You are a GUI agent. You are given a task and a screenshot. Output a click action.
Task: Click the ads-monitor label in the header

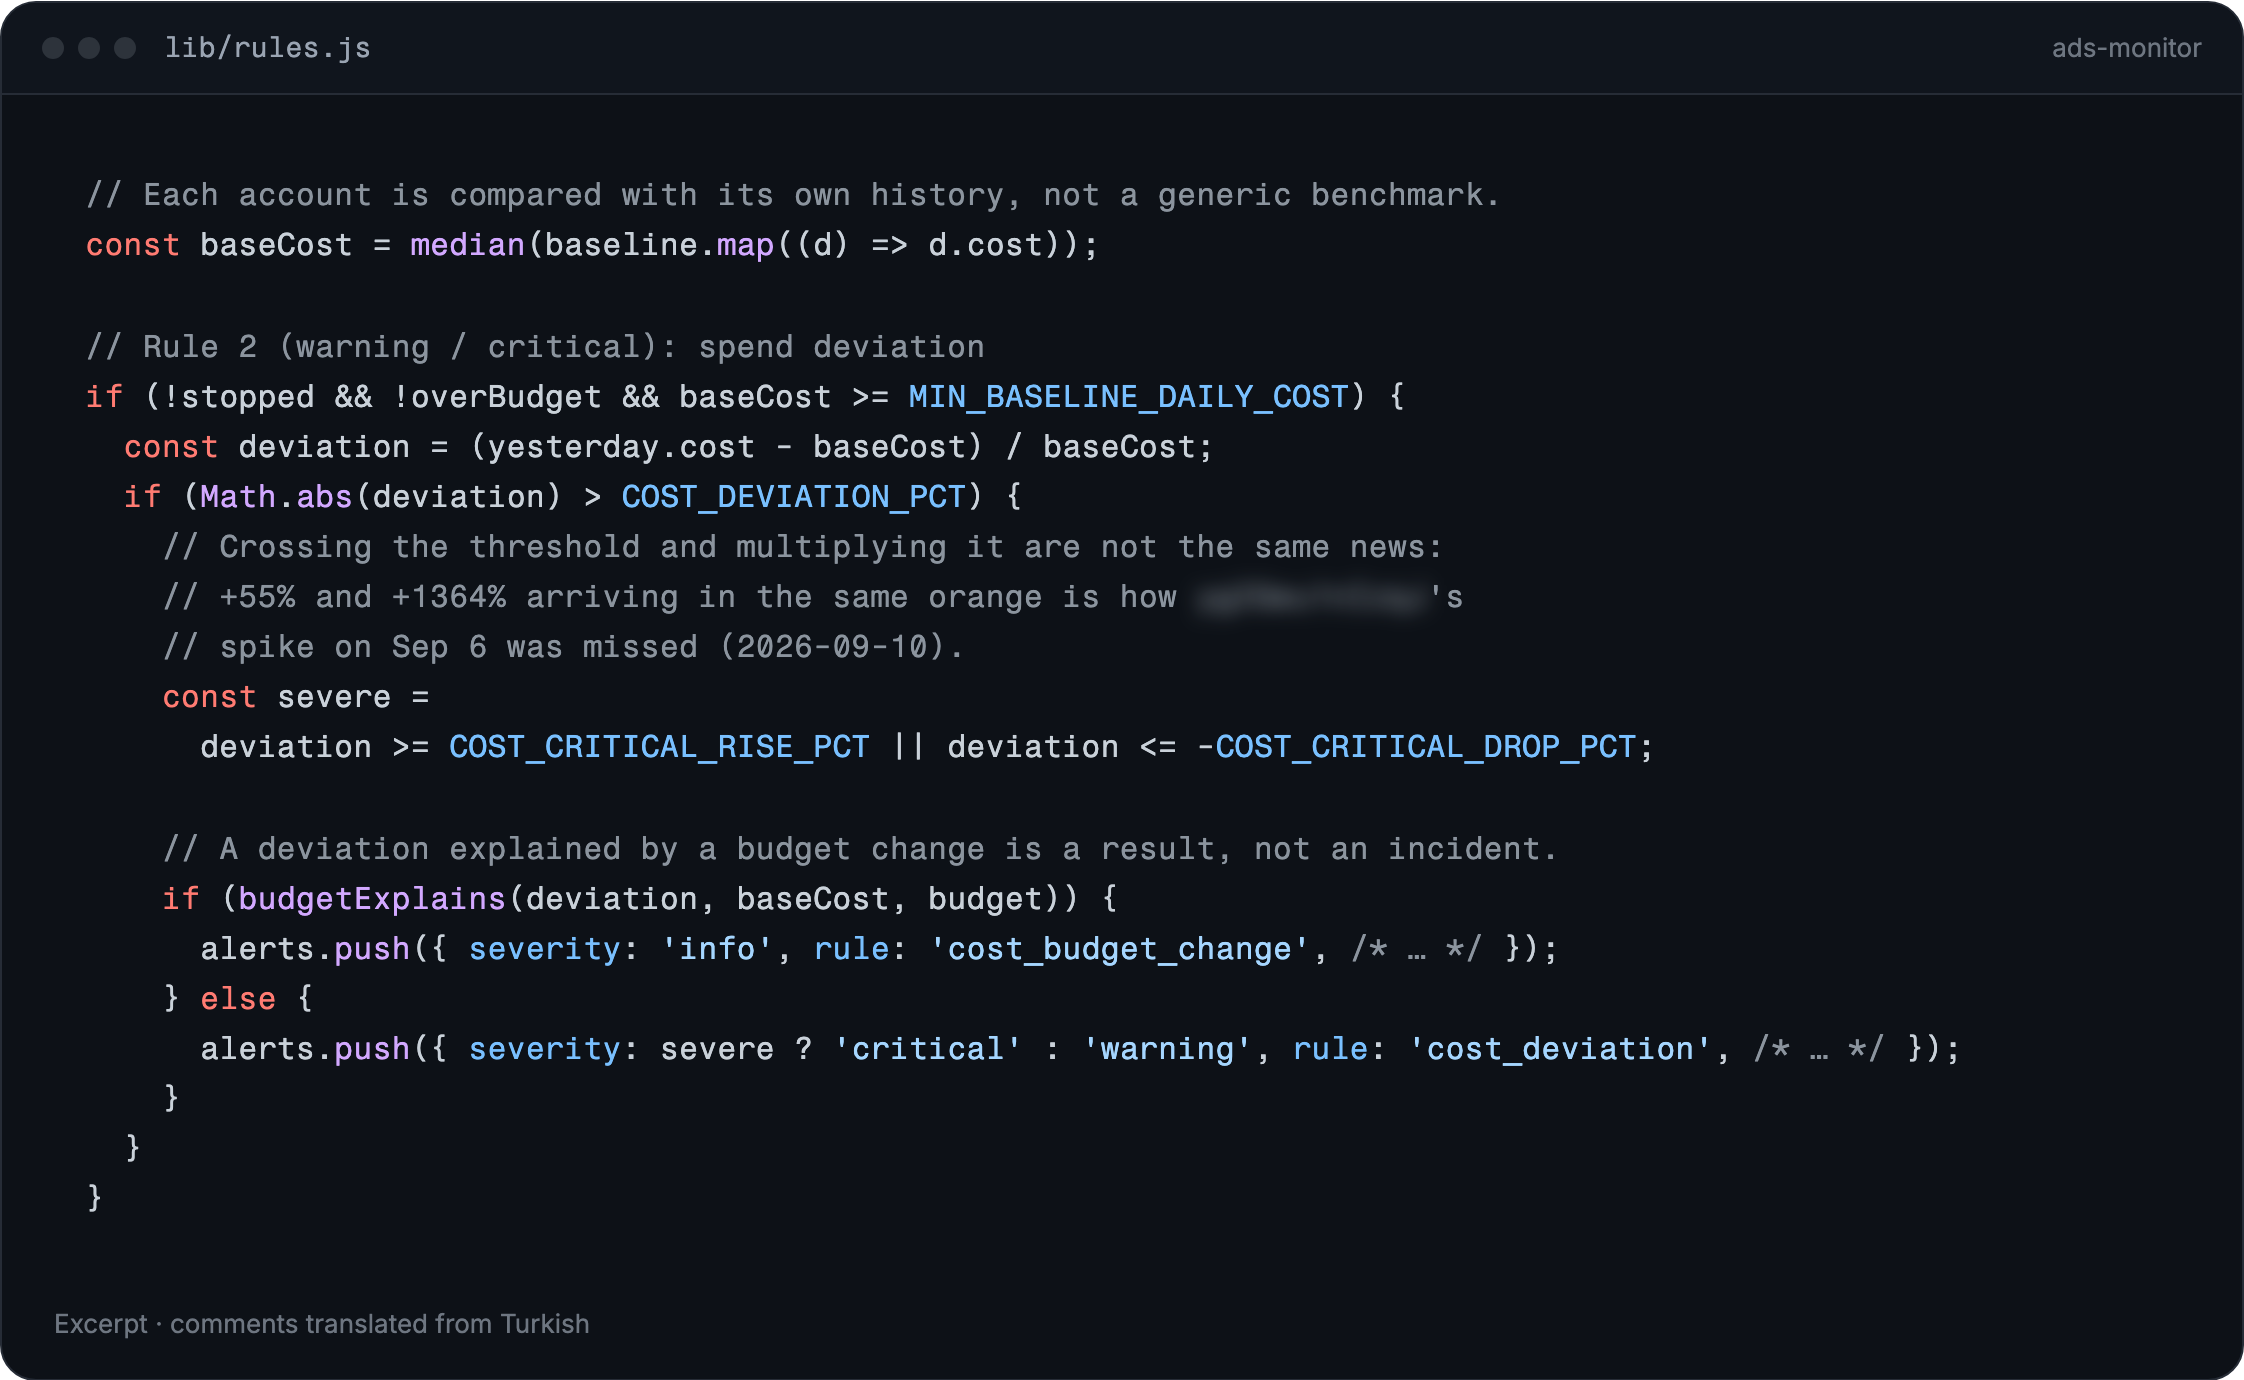(2126, 48)
